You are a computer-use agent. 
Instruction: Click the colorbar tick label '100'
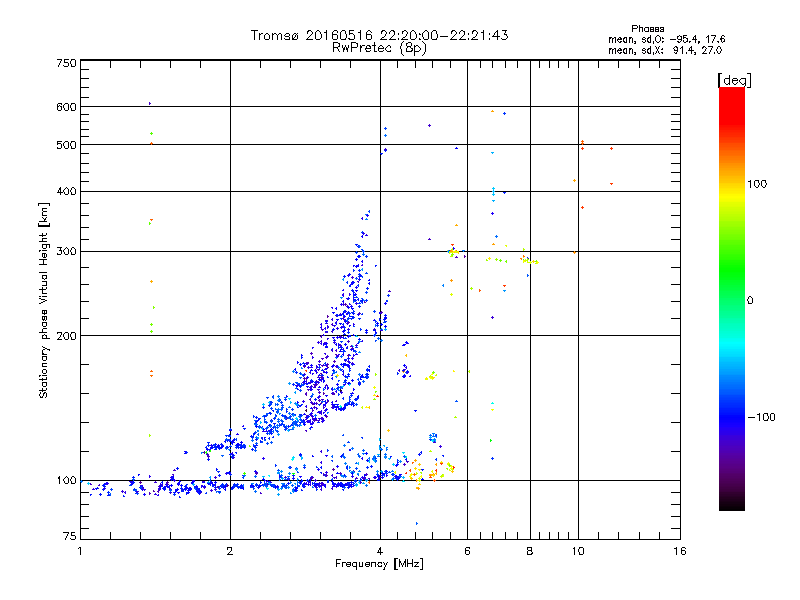tap(757, 184)
